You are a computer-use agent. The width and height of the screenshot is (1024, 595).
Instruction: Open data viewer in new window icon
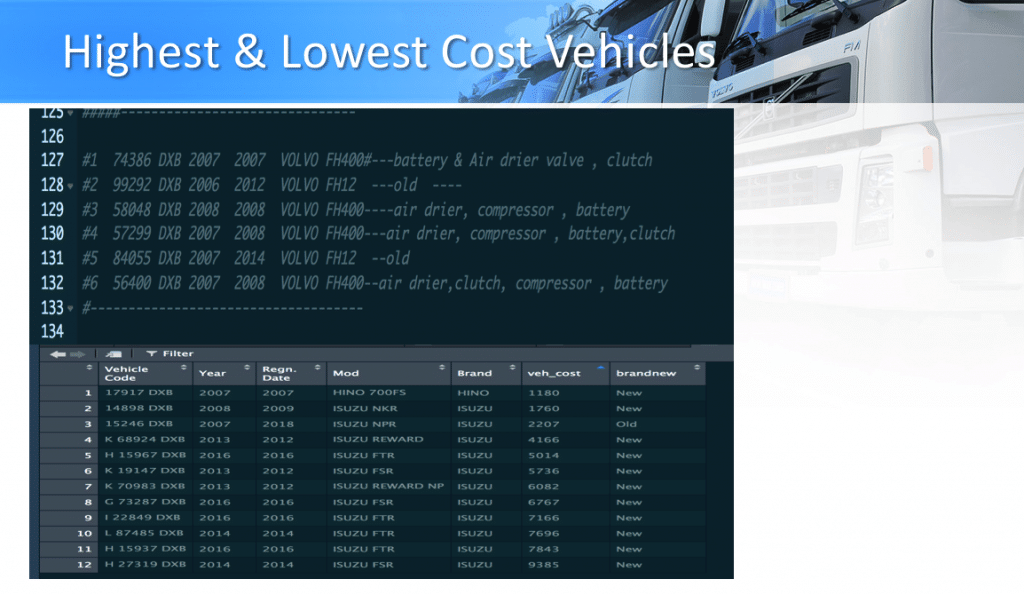(x=114, y=354)
